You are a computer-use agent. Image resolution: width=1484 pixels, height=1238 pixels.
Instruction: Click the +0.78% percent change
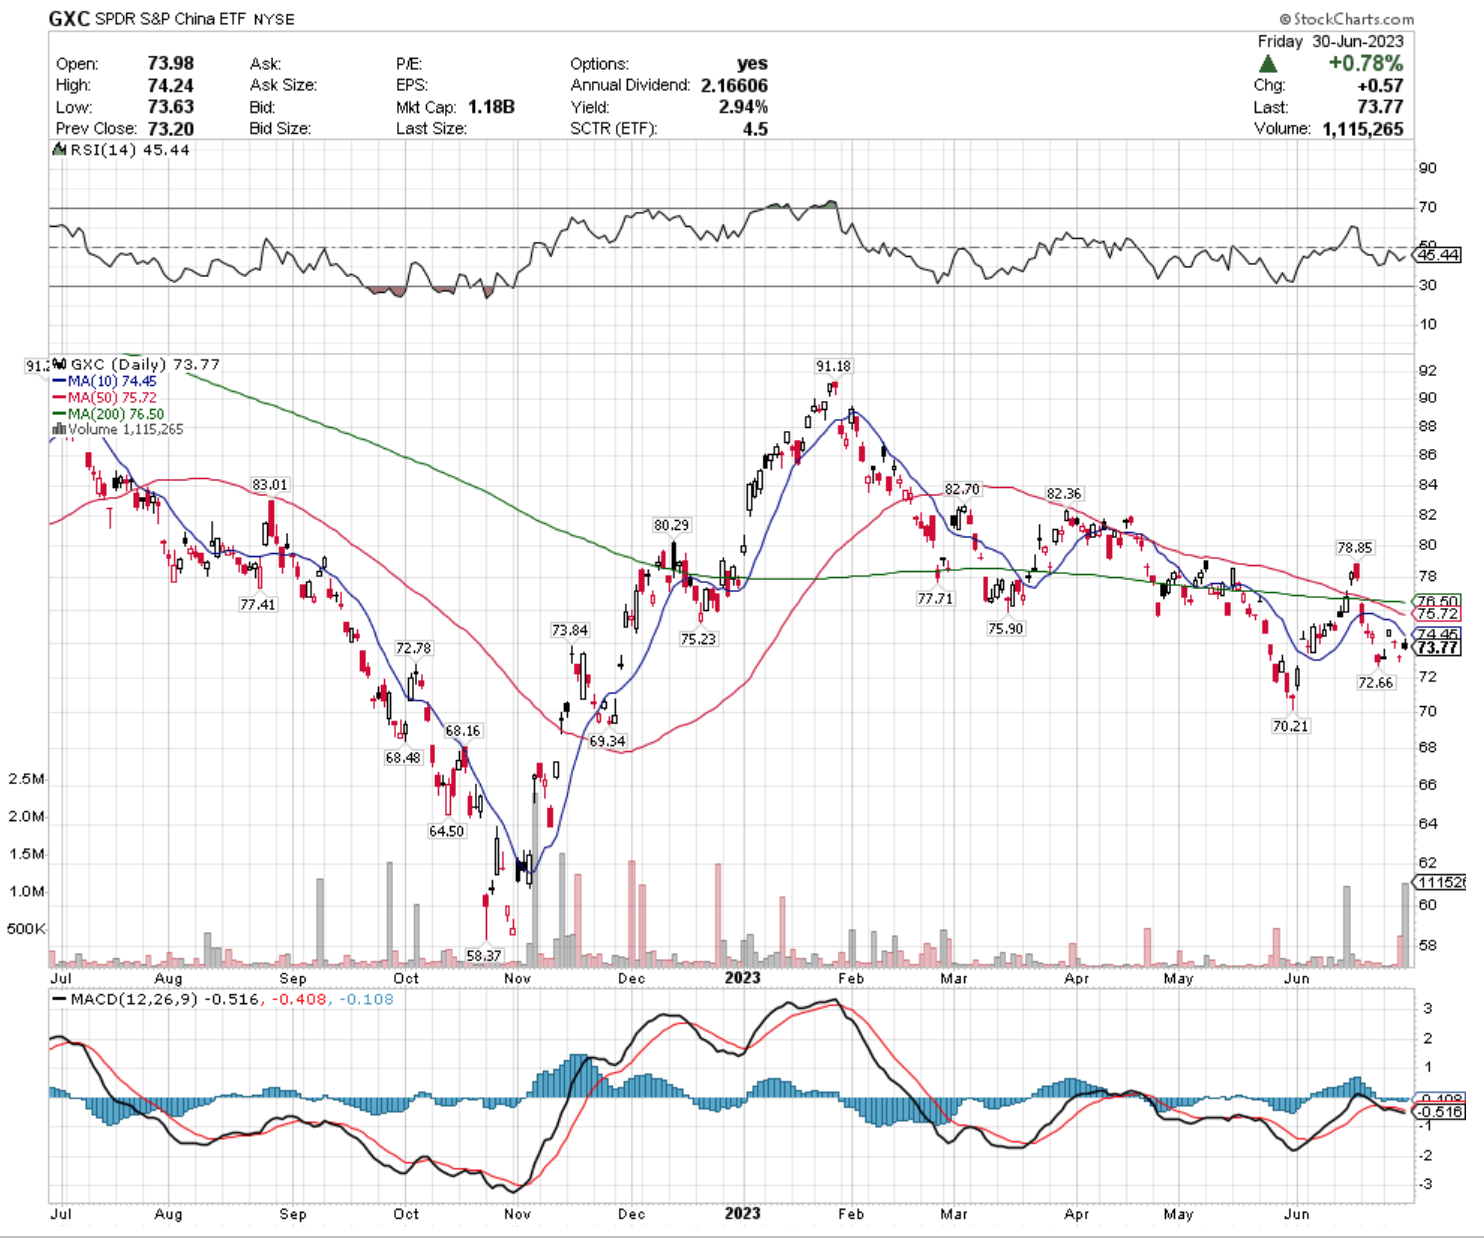click(x=1365, y=63)
